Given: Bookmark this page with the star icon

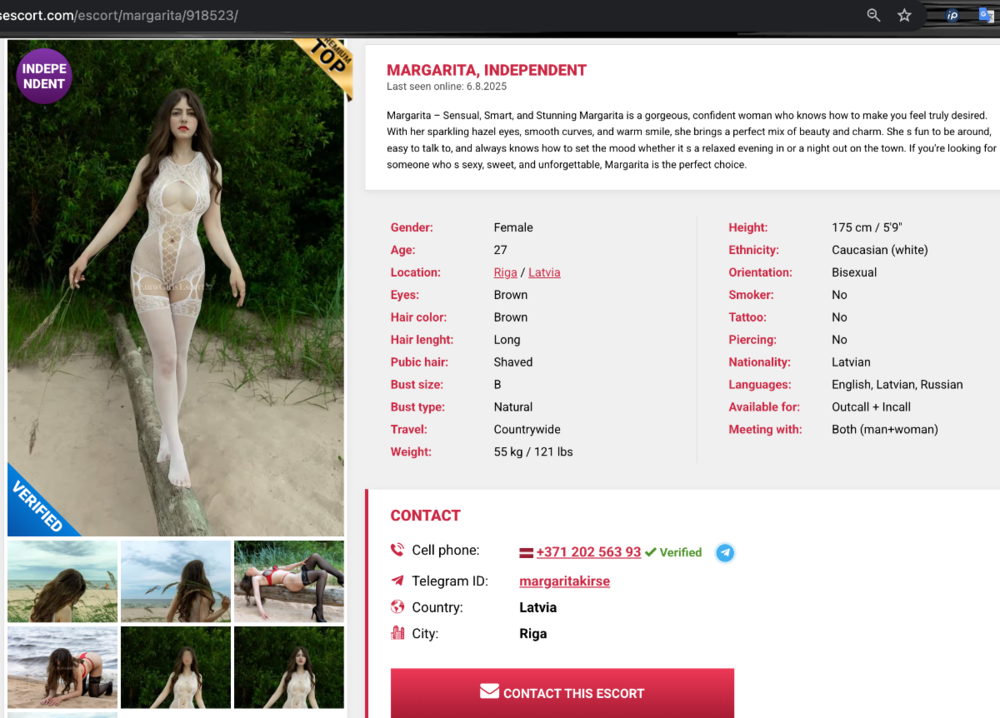Looking at the screenshot, I should pos(904,15).
